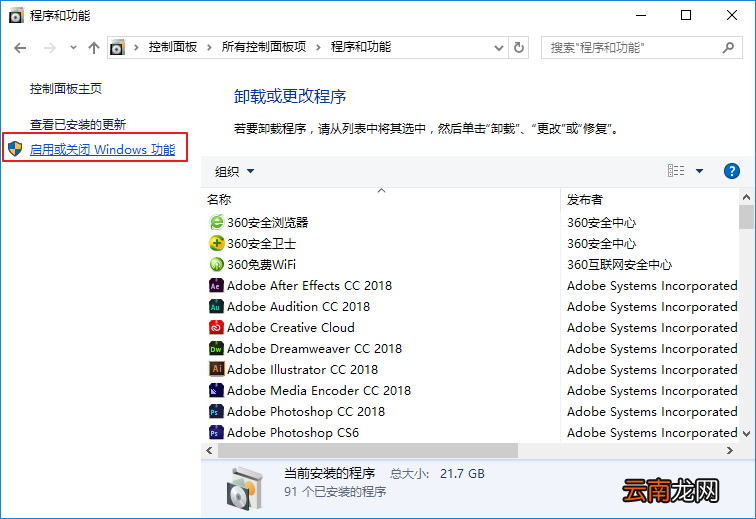
Task: Select Adobe Dreamweaver CC 2018 entry
Action: [314, 348]
